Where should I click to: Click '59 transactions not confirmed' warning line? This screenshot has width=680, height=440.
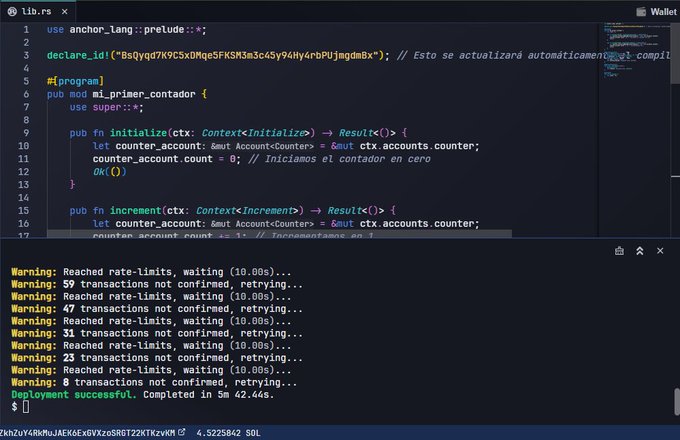click(157, 284)
